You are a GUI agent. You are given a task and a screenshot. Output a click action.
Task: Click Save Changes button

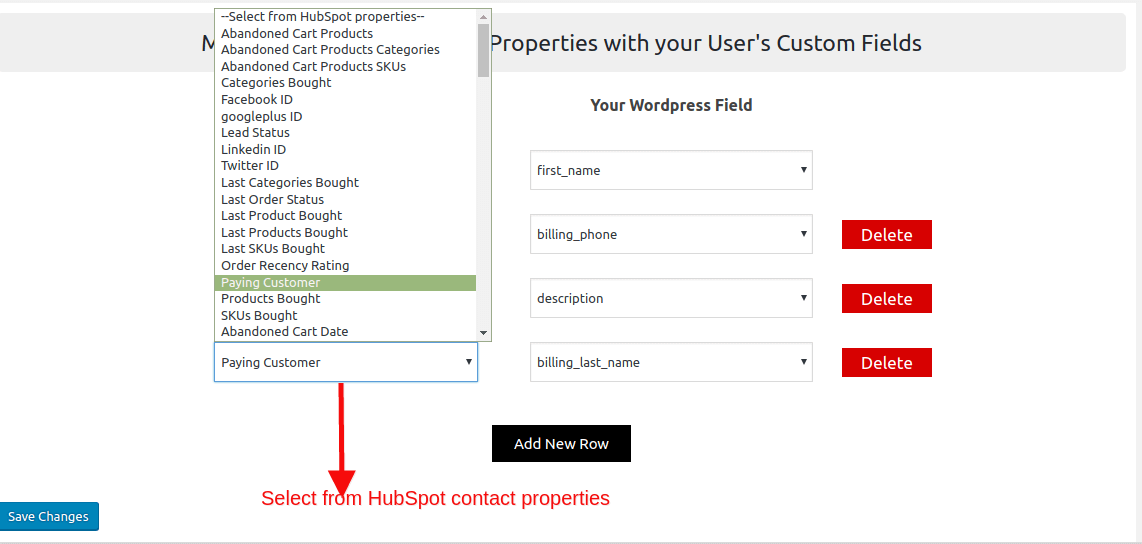[49, 516]
